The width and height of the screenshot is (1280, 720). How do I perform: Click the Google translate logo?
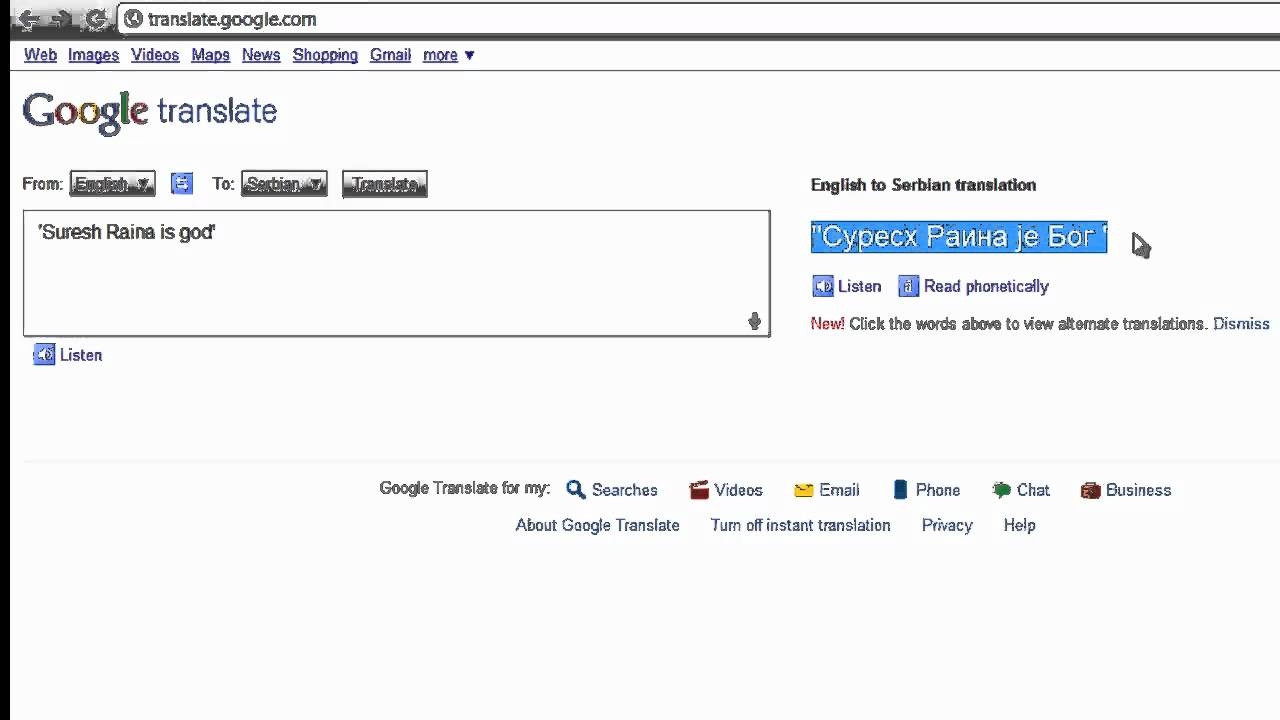[150, 112]
